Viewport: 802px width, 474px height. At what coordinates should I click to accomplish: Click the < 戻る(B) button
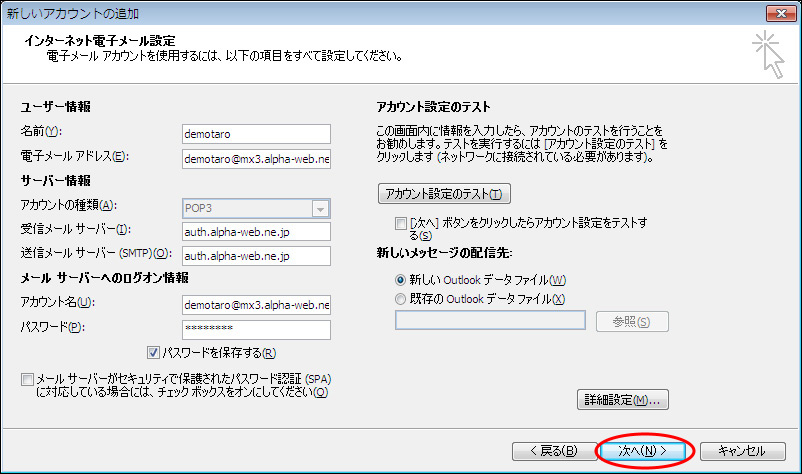[554, 450]
